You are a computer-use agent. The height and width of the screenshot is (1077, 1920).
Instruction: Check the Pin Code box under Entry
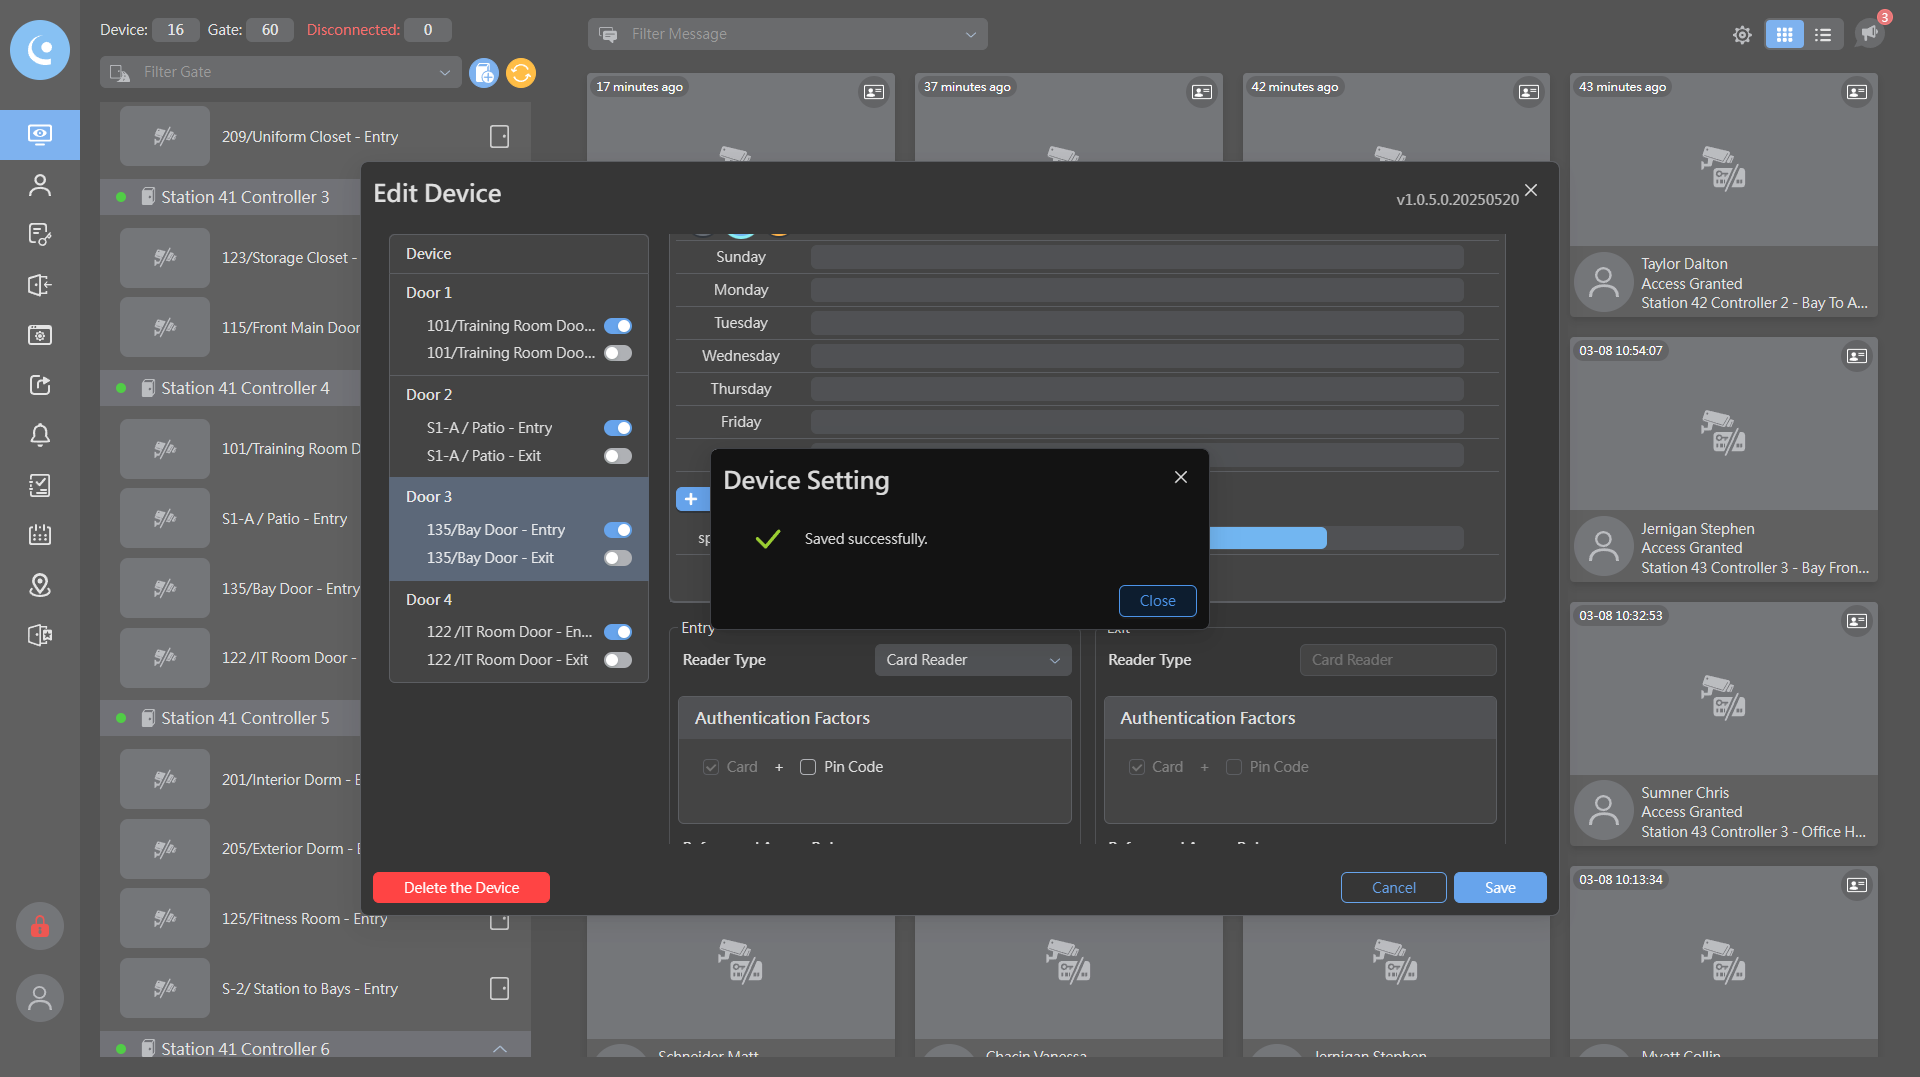[808, 767]
